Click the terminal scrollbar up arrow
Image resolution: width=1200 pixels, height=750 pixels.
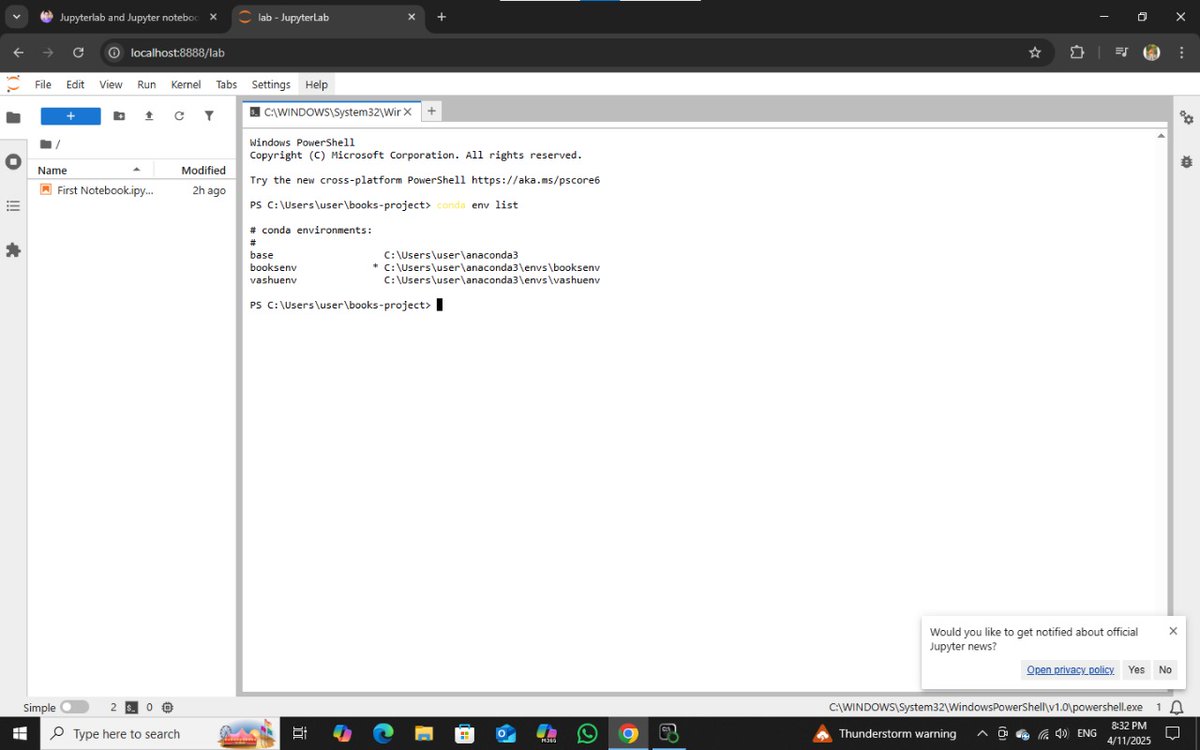tap(1161, 135)
